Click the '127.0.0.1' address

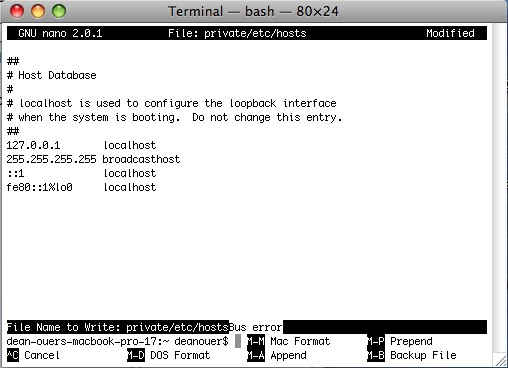(x=33, y=145)
